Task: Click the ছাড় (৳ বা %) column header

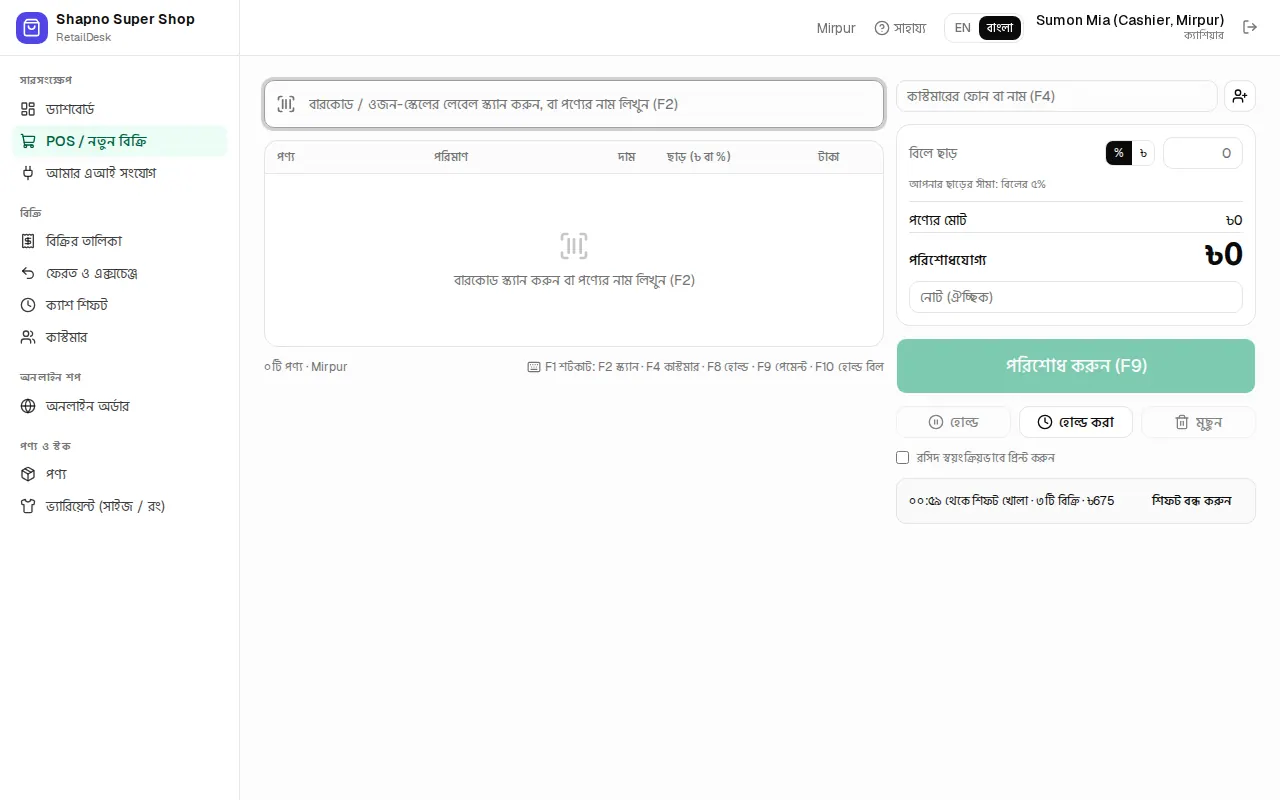Action: pos(698,157)
